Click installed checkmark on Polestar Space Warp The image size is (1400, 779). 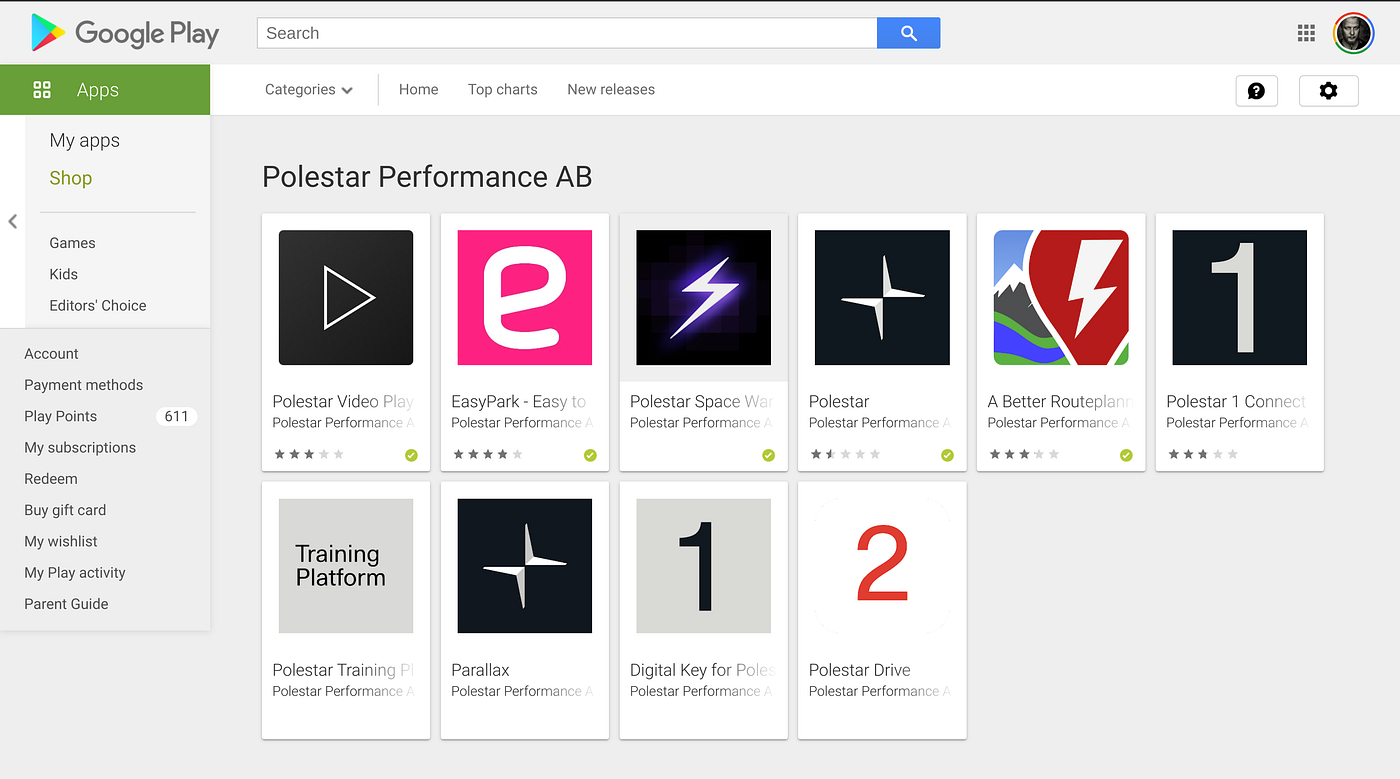click(768, 455)
